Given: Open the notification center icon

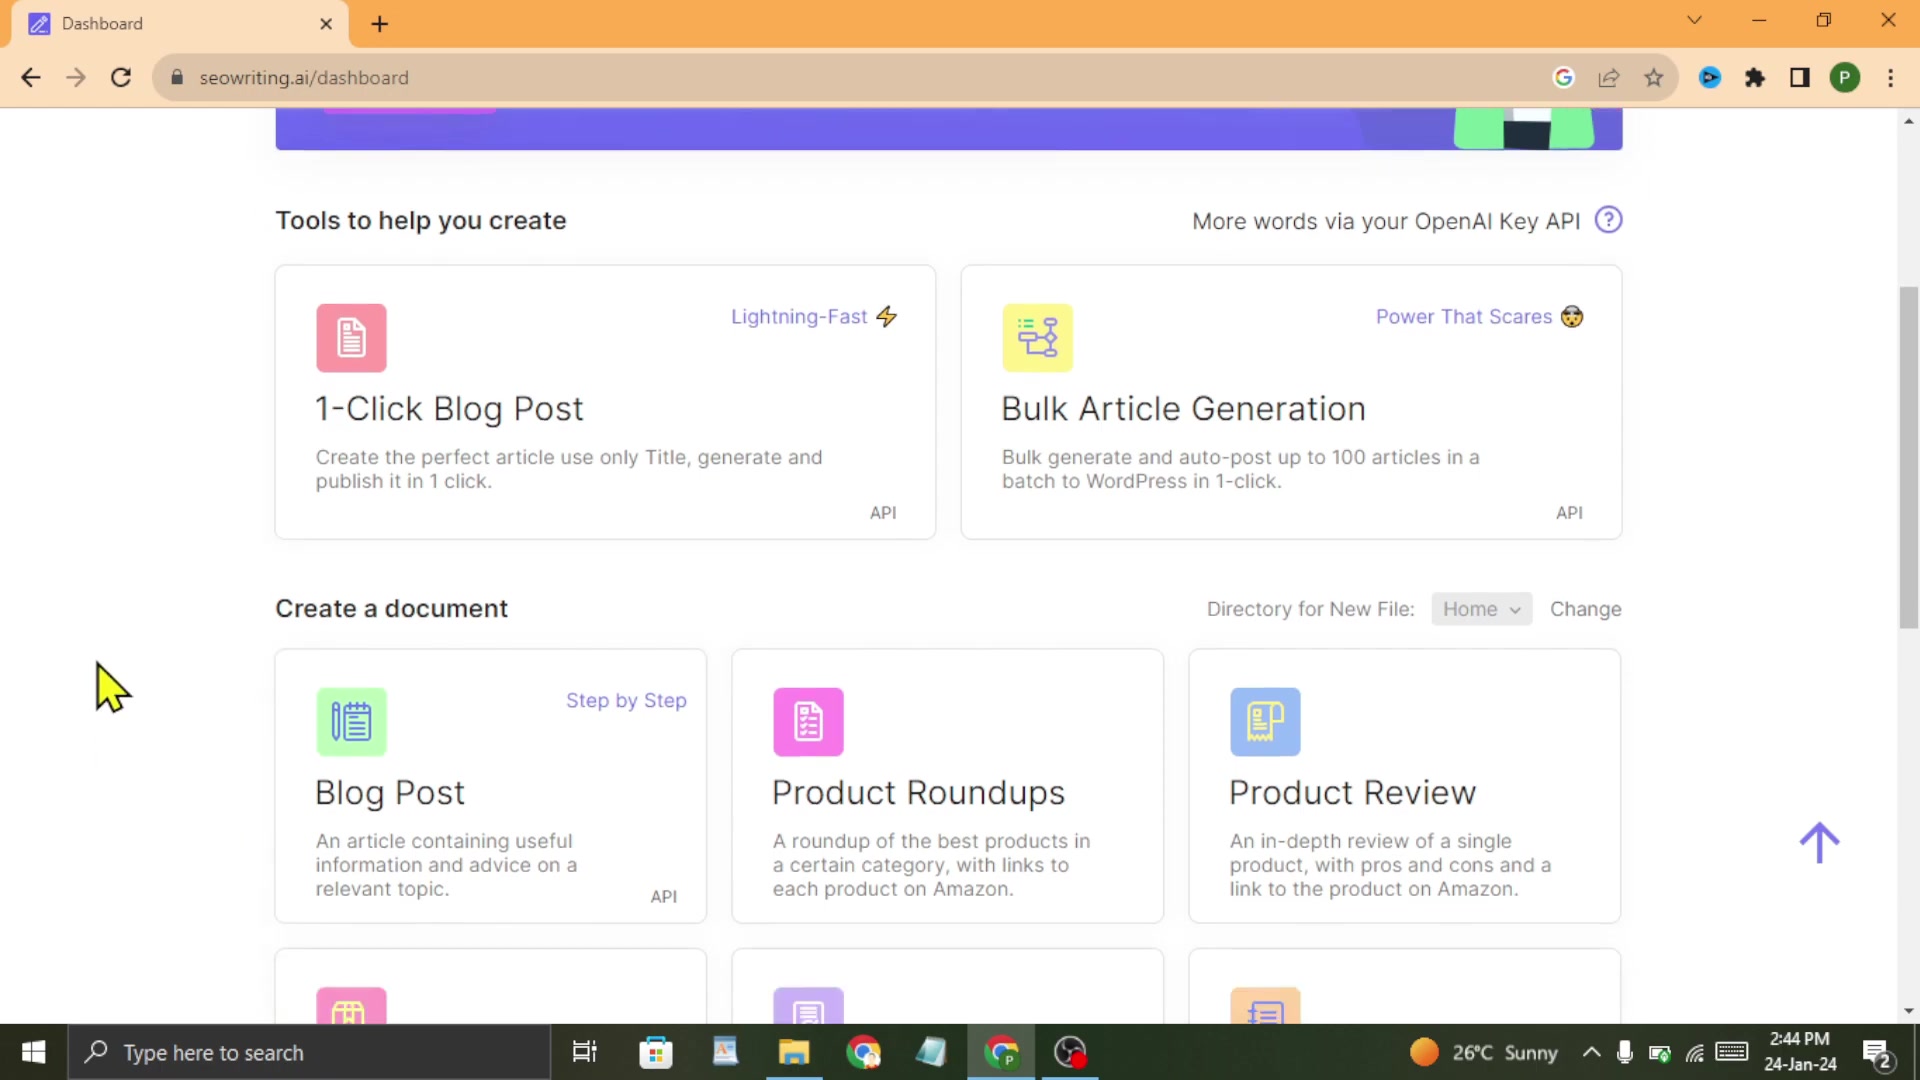Looking at the screenshot, I should pyautogui.click(x=1877, y=1053).
